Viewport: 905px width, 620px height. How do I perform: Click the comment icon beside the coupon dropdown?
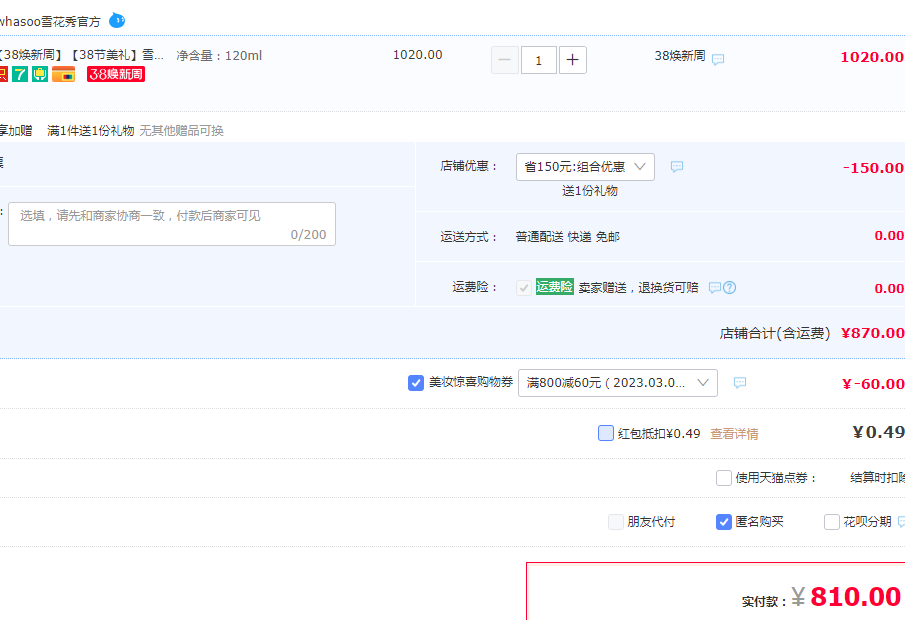click(740, 383)
